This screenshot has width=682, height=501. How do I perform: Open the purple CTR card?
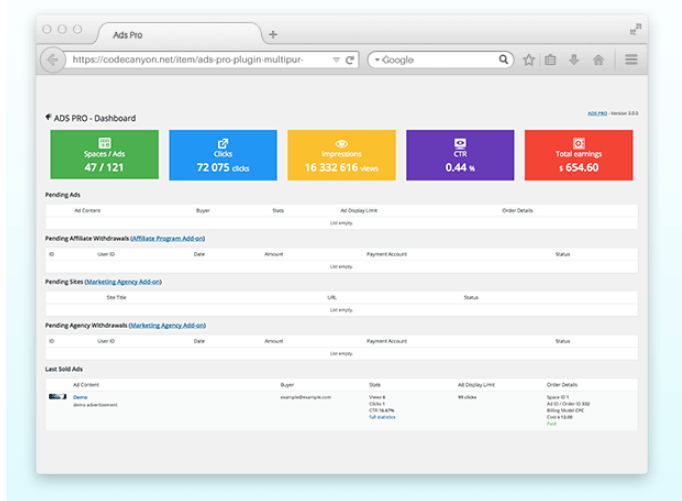point(460,155)
